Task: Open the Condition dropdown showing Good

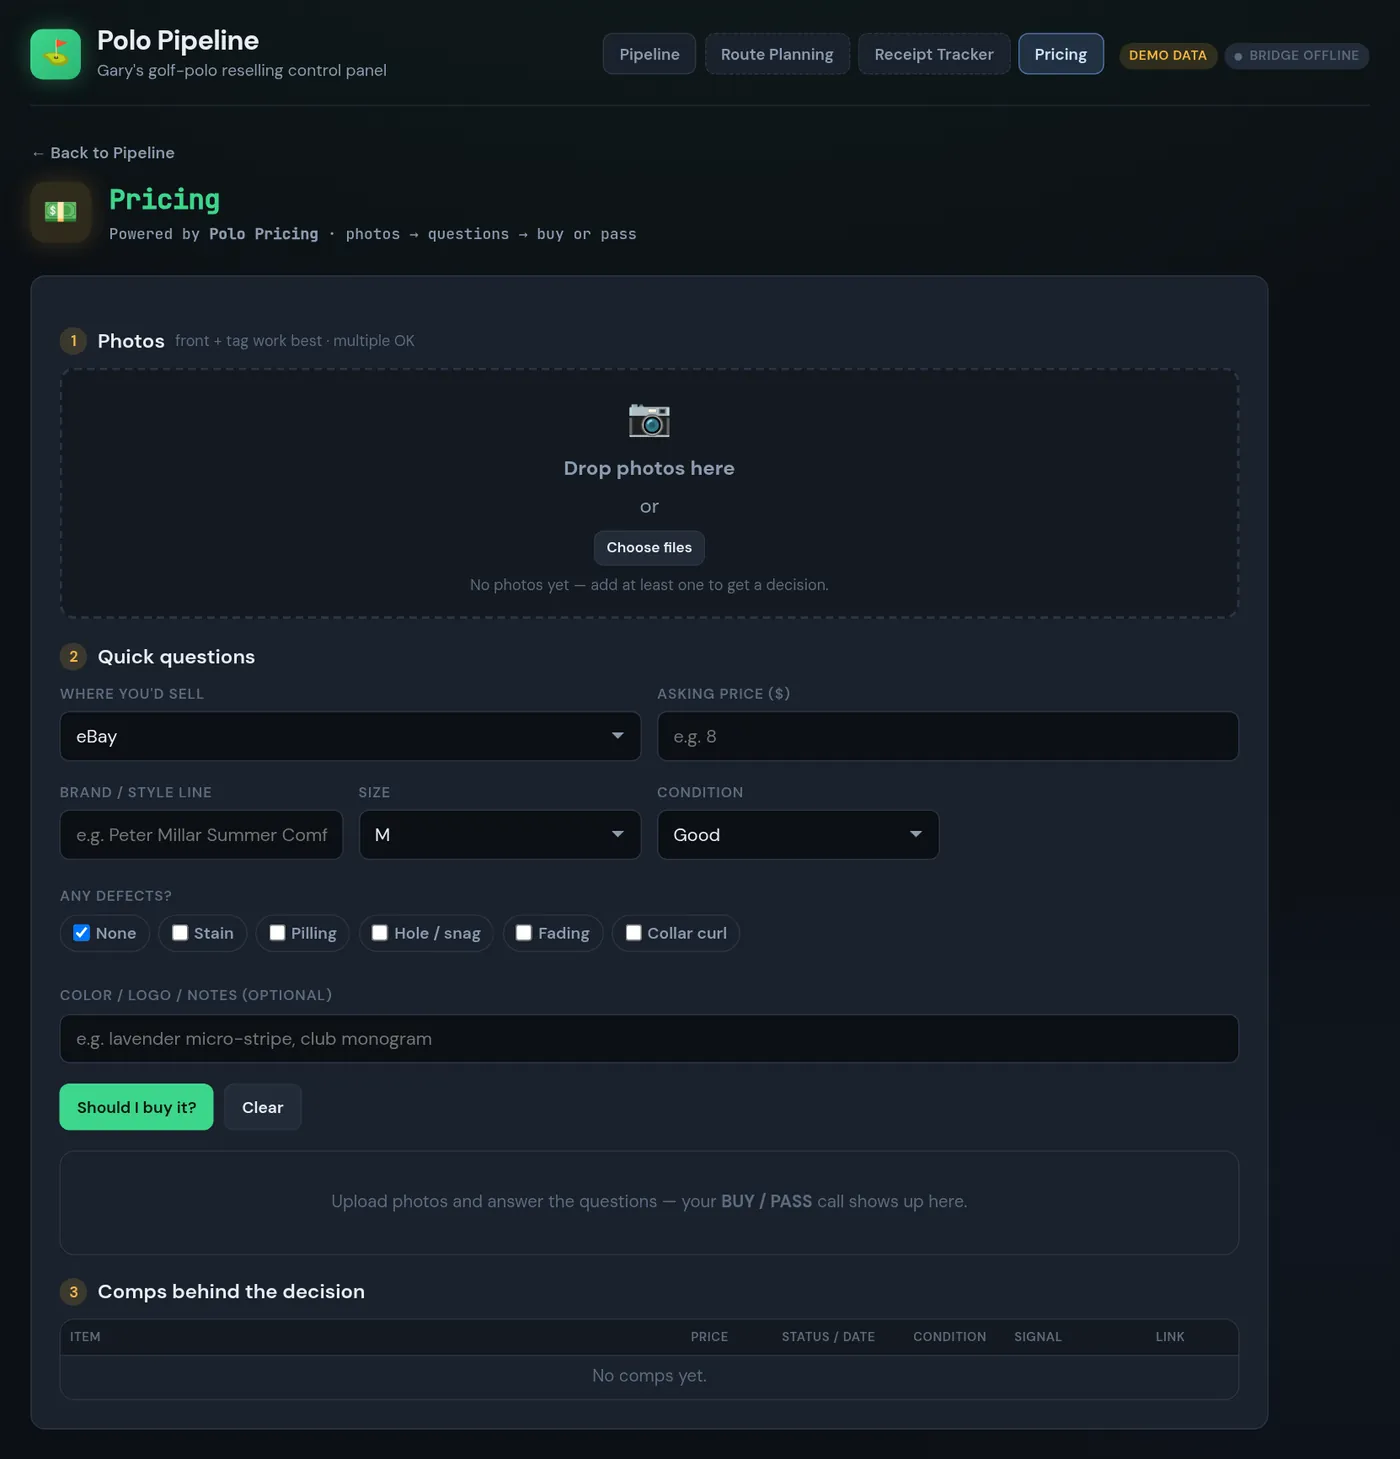Action: 797,835
